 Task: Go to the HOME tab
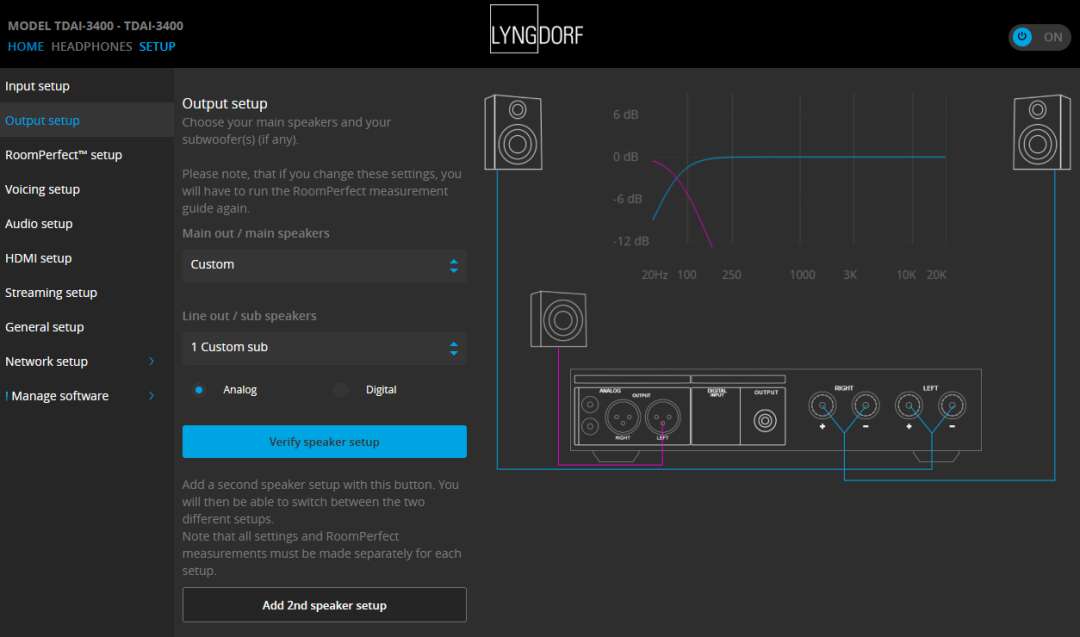tap(26, 47)
